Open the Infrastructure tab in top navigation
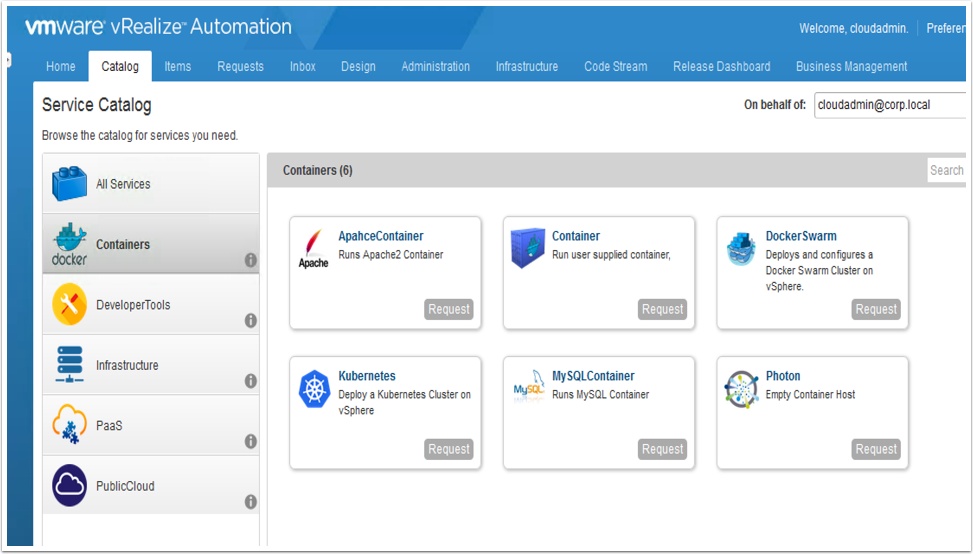The image size is (973, 554). pyautogui.click(x=527, y=66)
